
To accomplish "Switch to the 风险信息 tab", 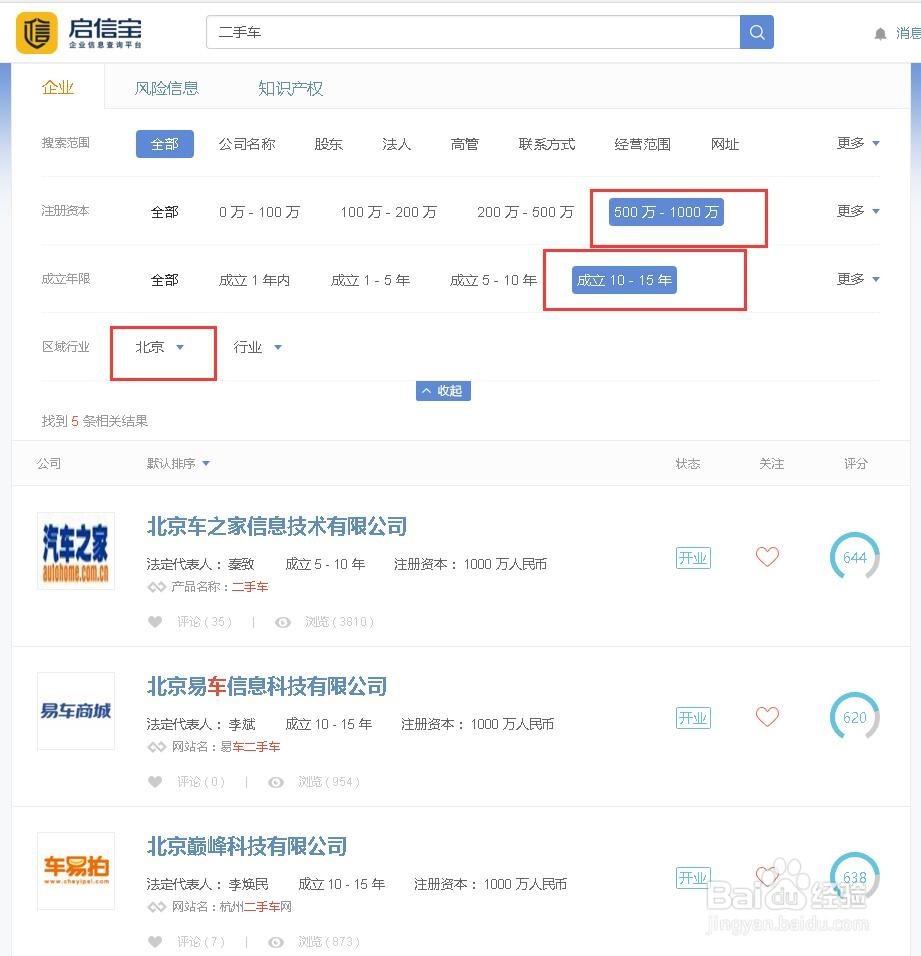I will coord(167,88).
